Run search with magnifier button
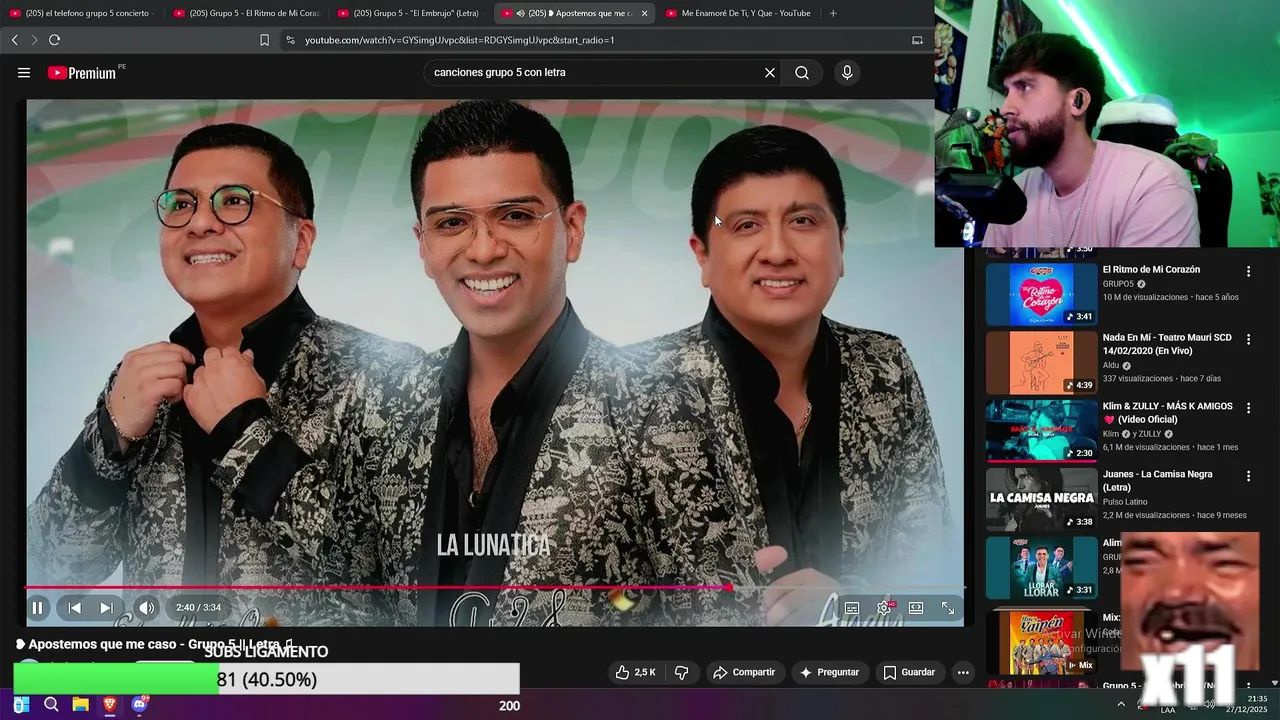 (x=802, y=72)
